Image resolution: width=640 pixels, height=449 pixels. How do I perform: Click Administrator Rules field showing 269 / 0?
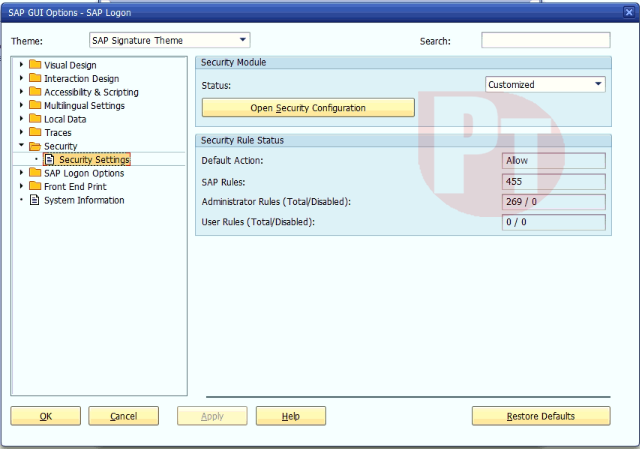tap(553, 202)
